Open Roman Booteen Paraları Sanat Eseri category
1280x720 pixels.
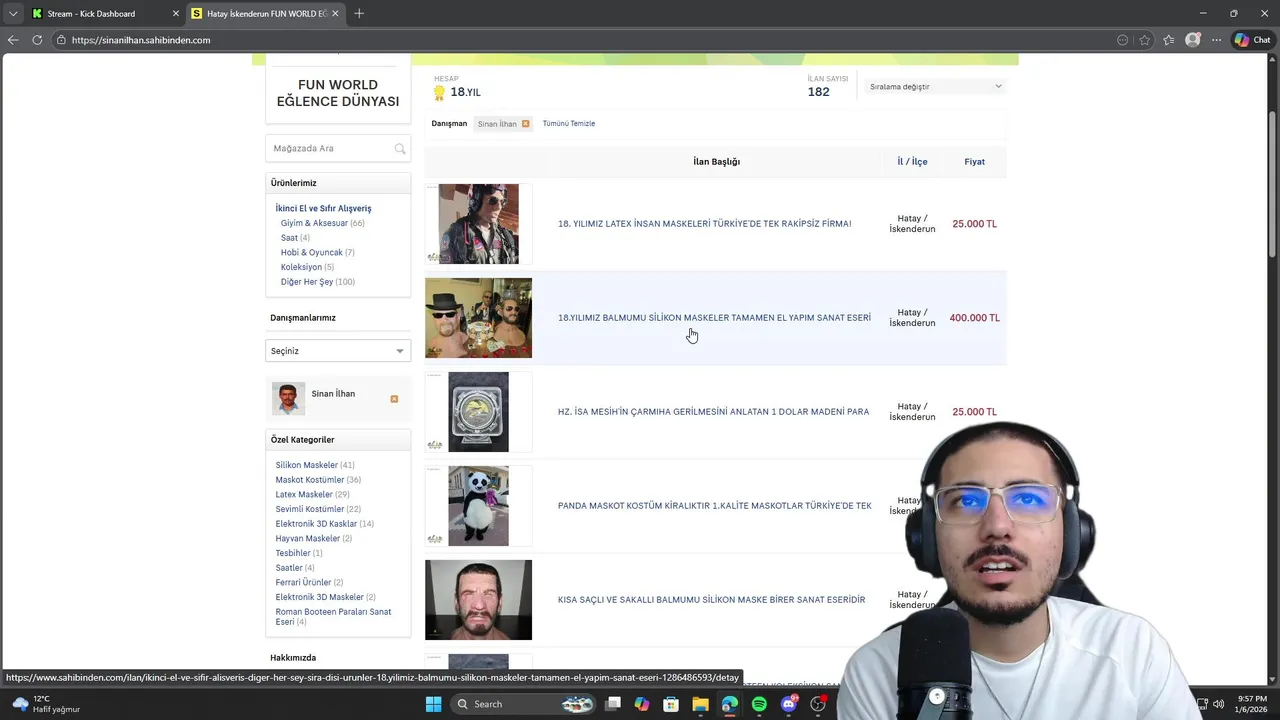(x=333, y=616)
